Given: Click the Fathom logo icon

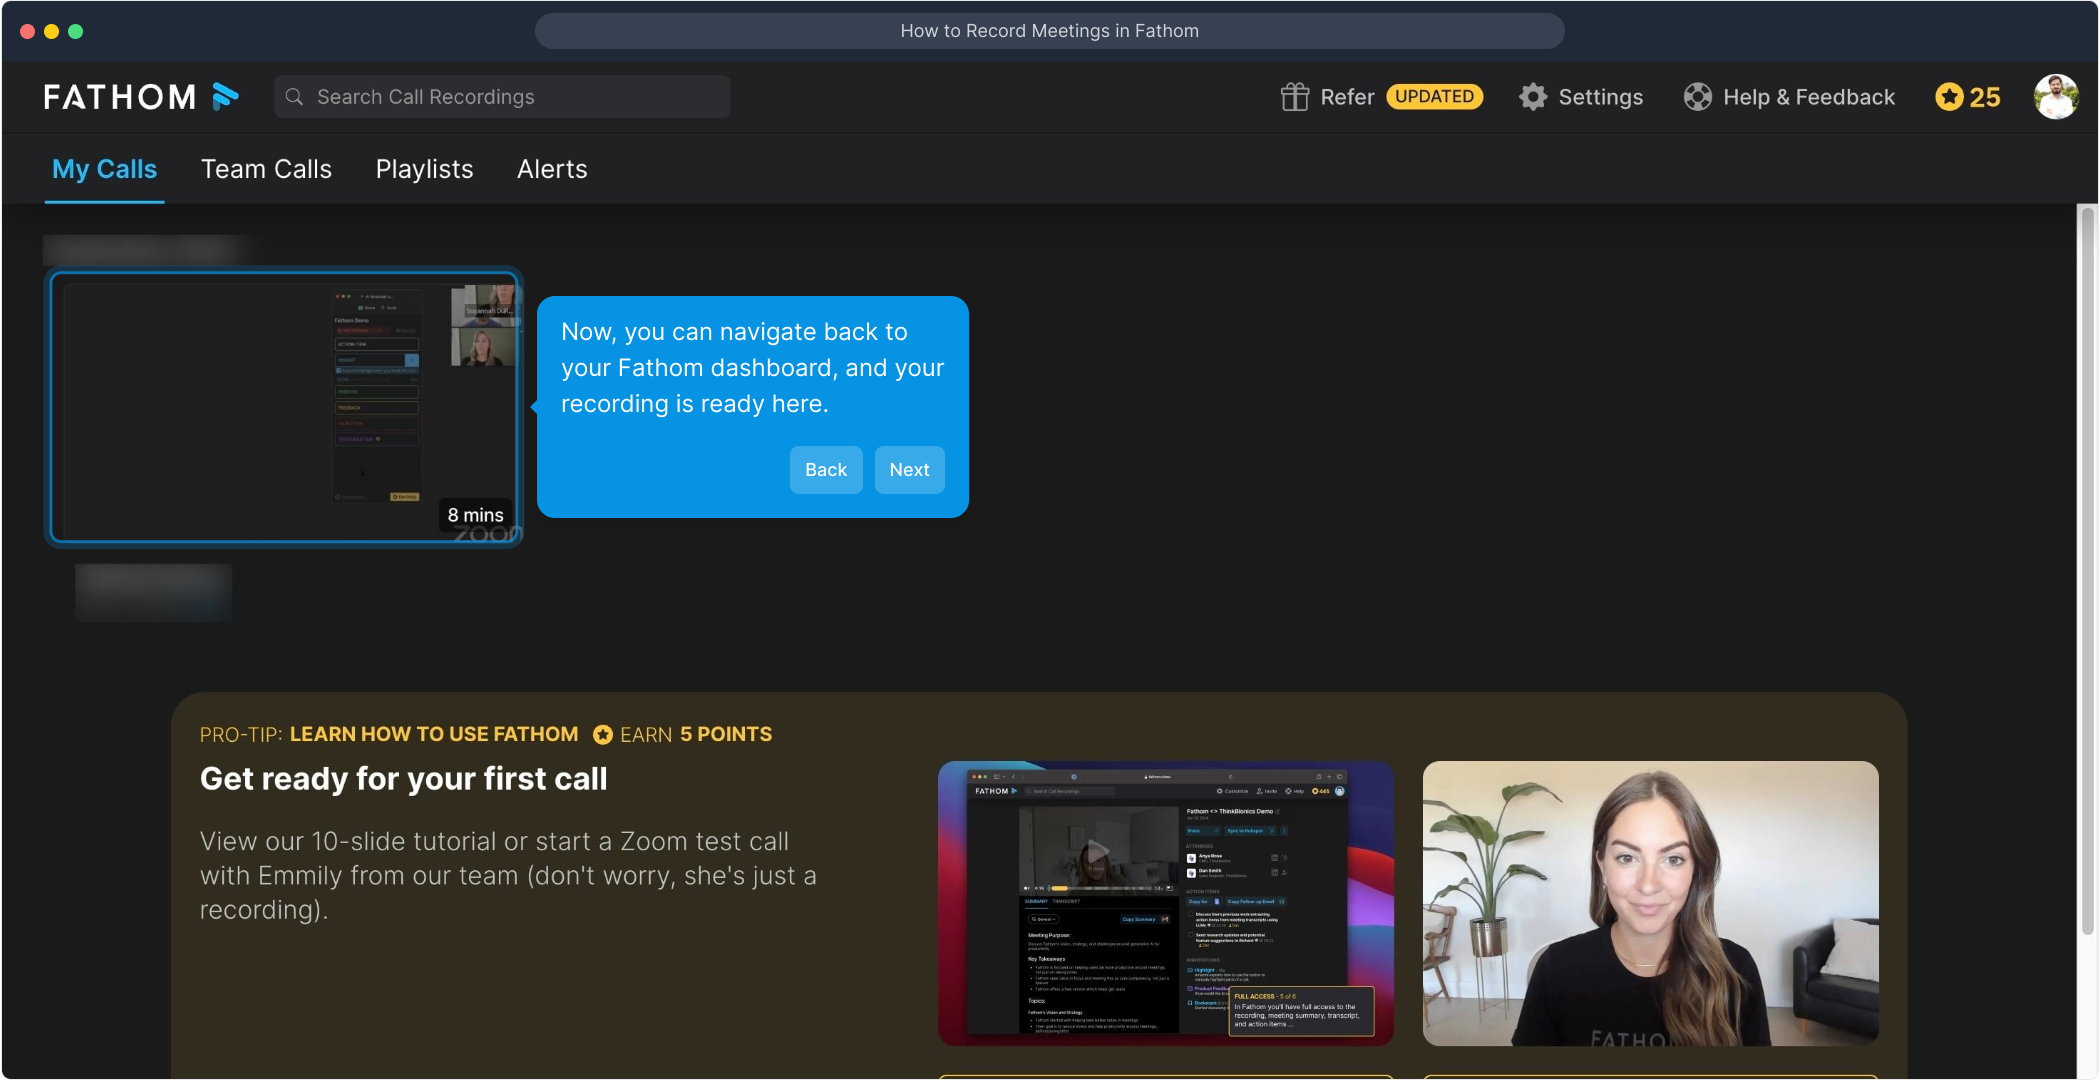Looking at the screenshot, I should click(x=225, y=97).
